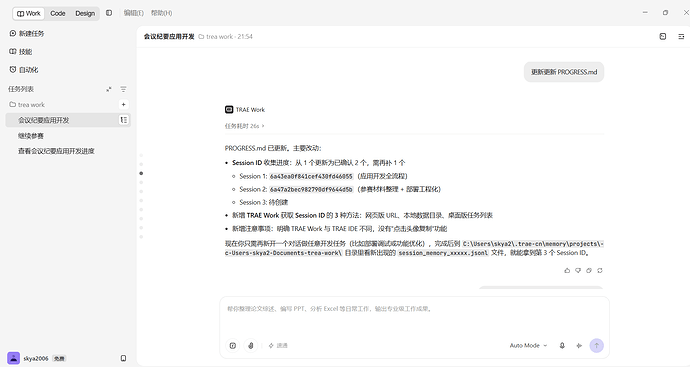
Task: Maximize the application window
Action: point(665,13)
